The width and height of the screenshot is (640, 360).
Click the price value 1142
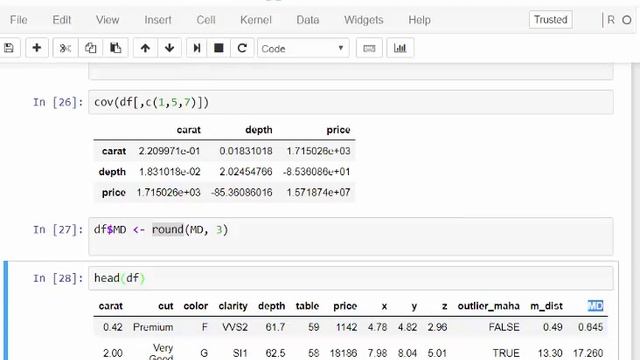point(347,327)
